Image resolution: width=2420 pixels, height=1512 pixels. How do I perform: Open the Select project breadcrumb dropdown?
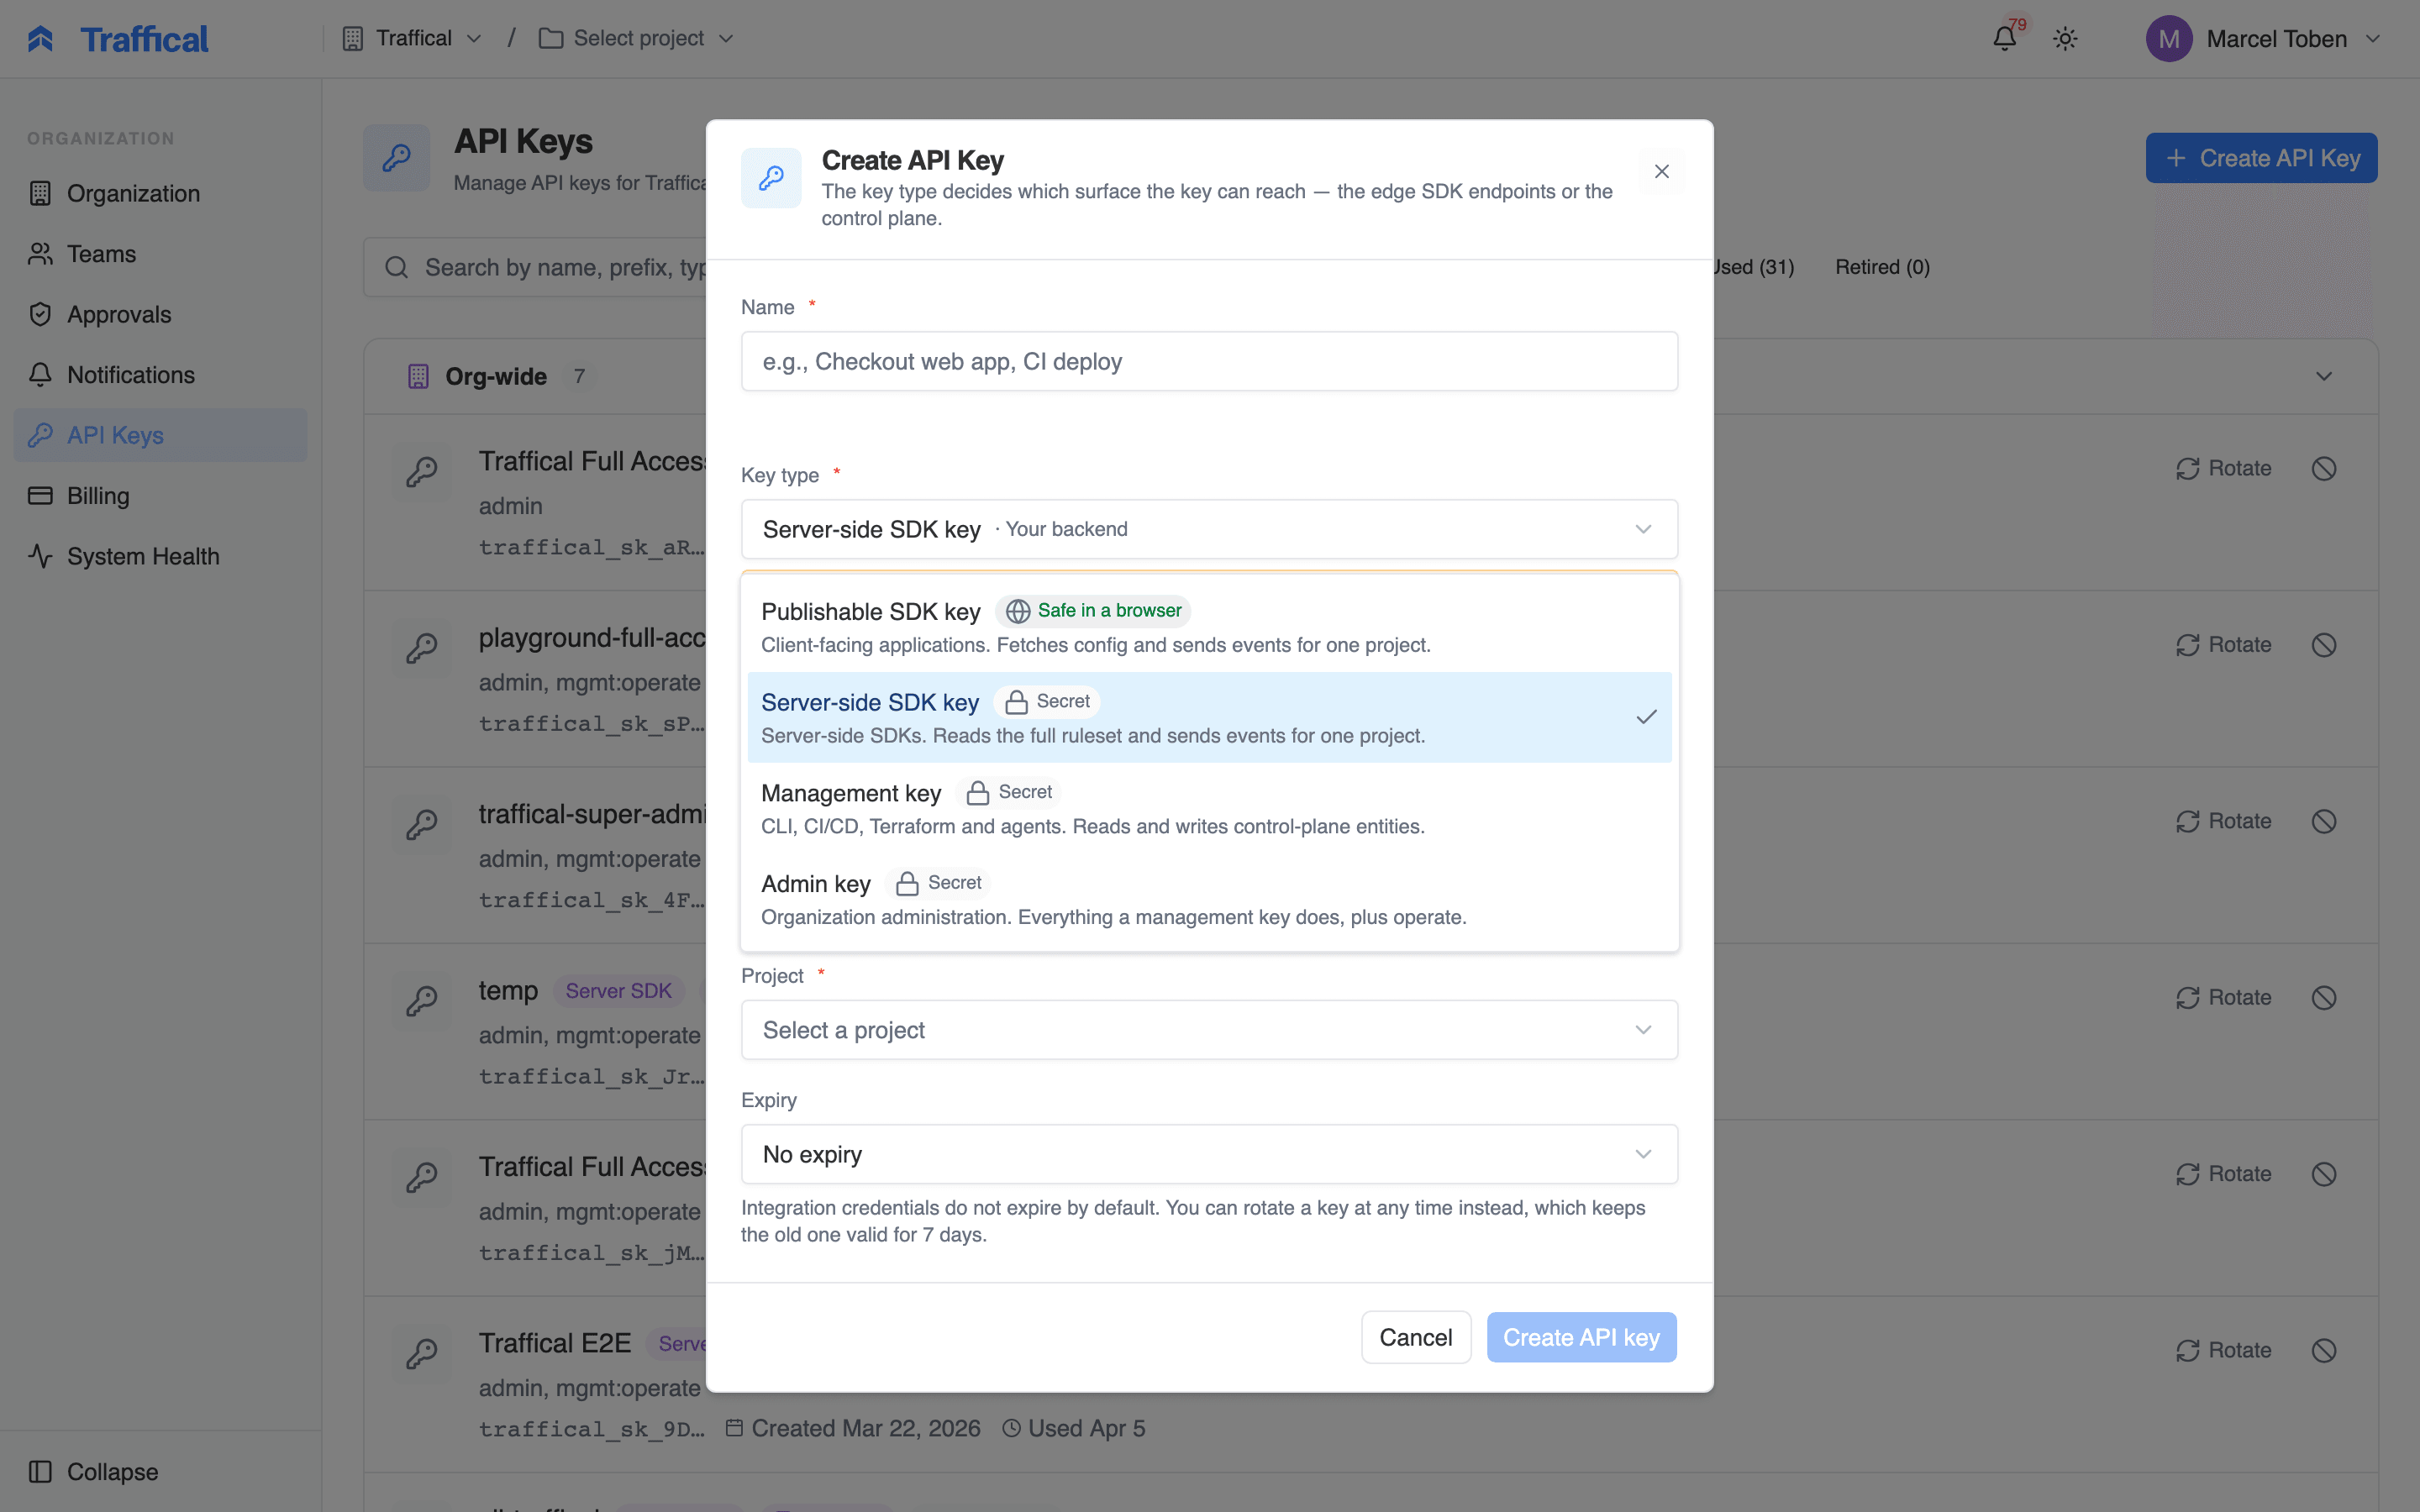pyautogui.click(x=637, y=38)
